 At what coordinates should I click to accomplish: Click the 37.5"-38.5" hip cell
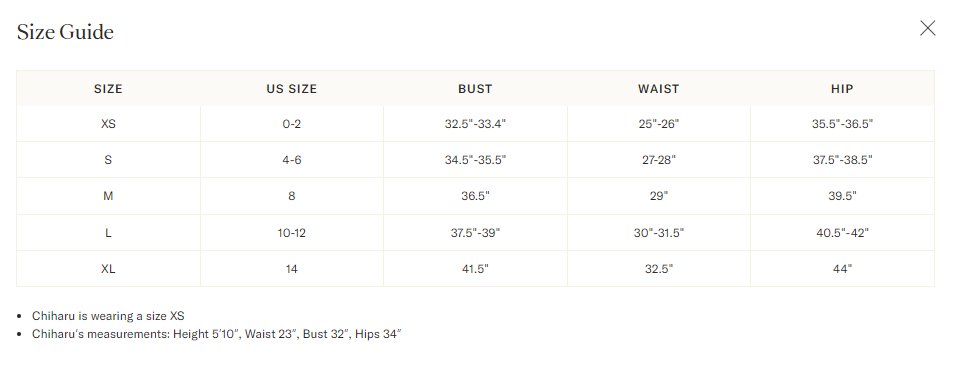(x=842, y=160)
